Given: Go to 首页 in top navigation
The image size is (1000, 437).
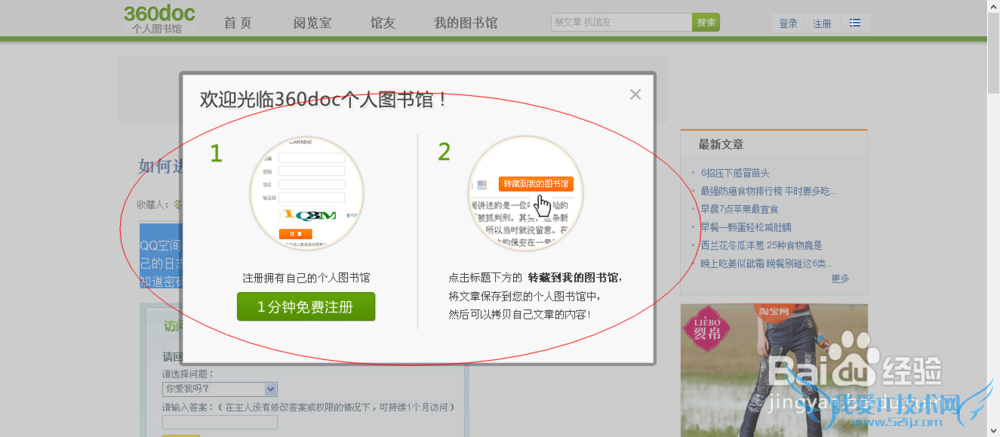Looking at the screenshot, I should 238,23.
